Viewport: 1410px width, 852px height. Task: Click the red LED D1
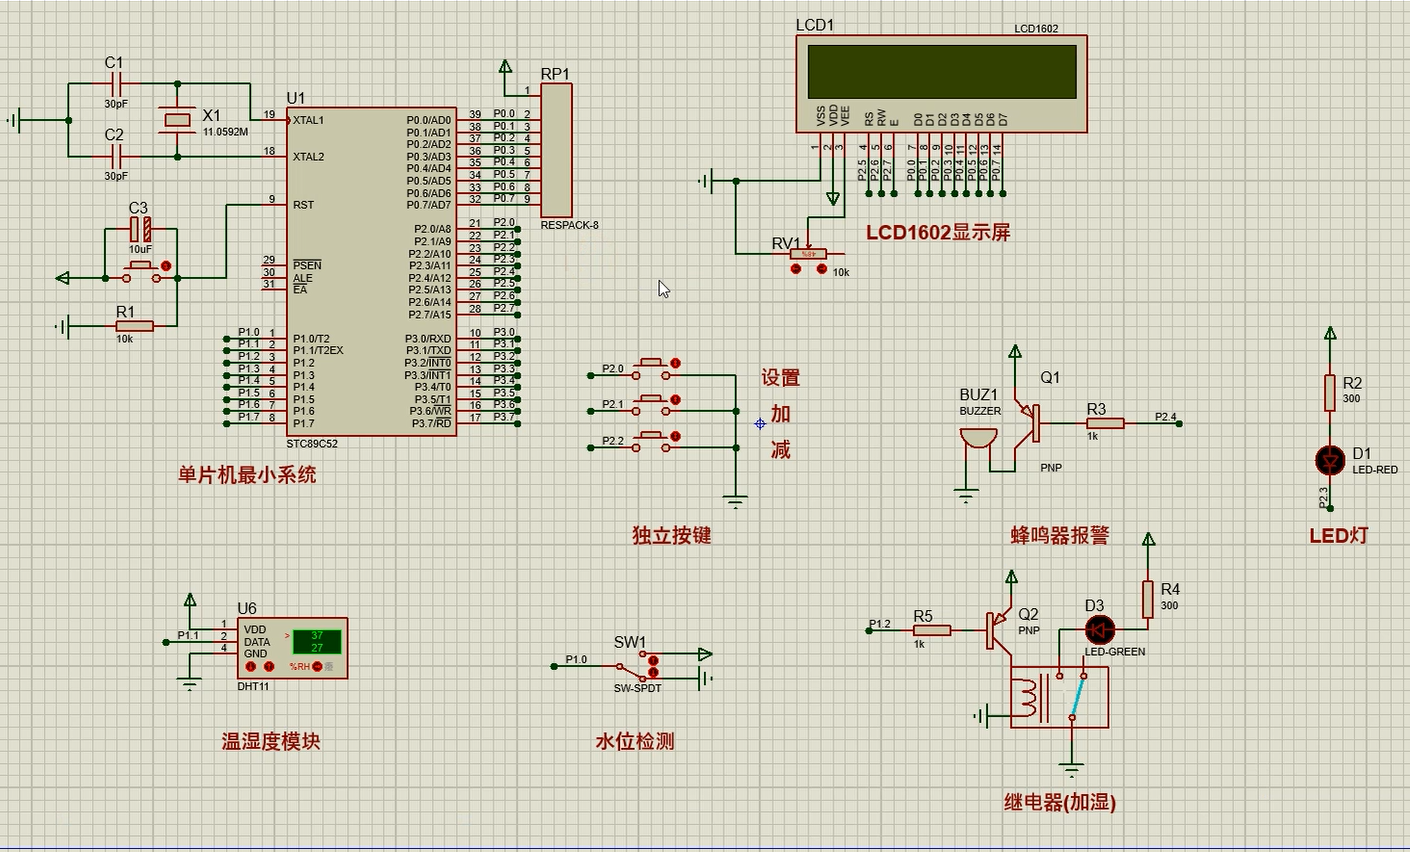click(1329, 460)
